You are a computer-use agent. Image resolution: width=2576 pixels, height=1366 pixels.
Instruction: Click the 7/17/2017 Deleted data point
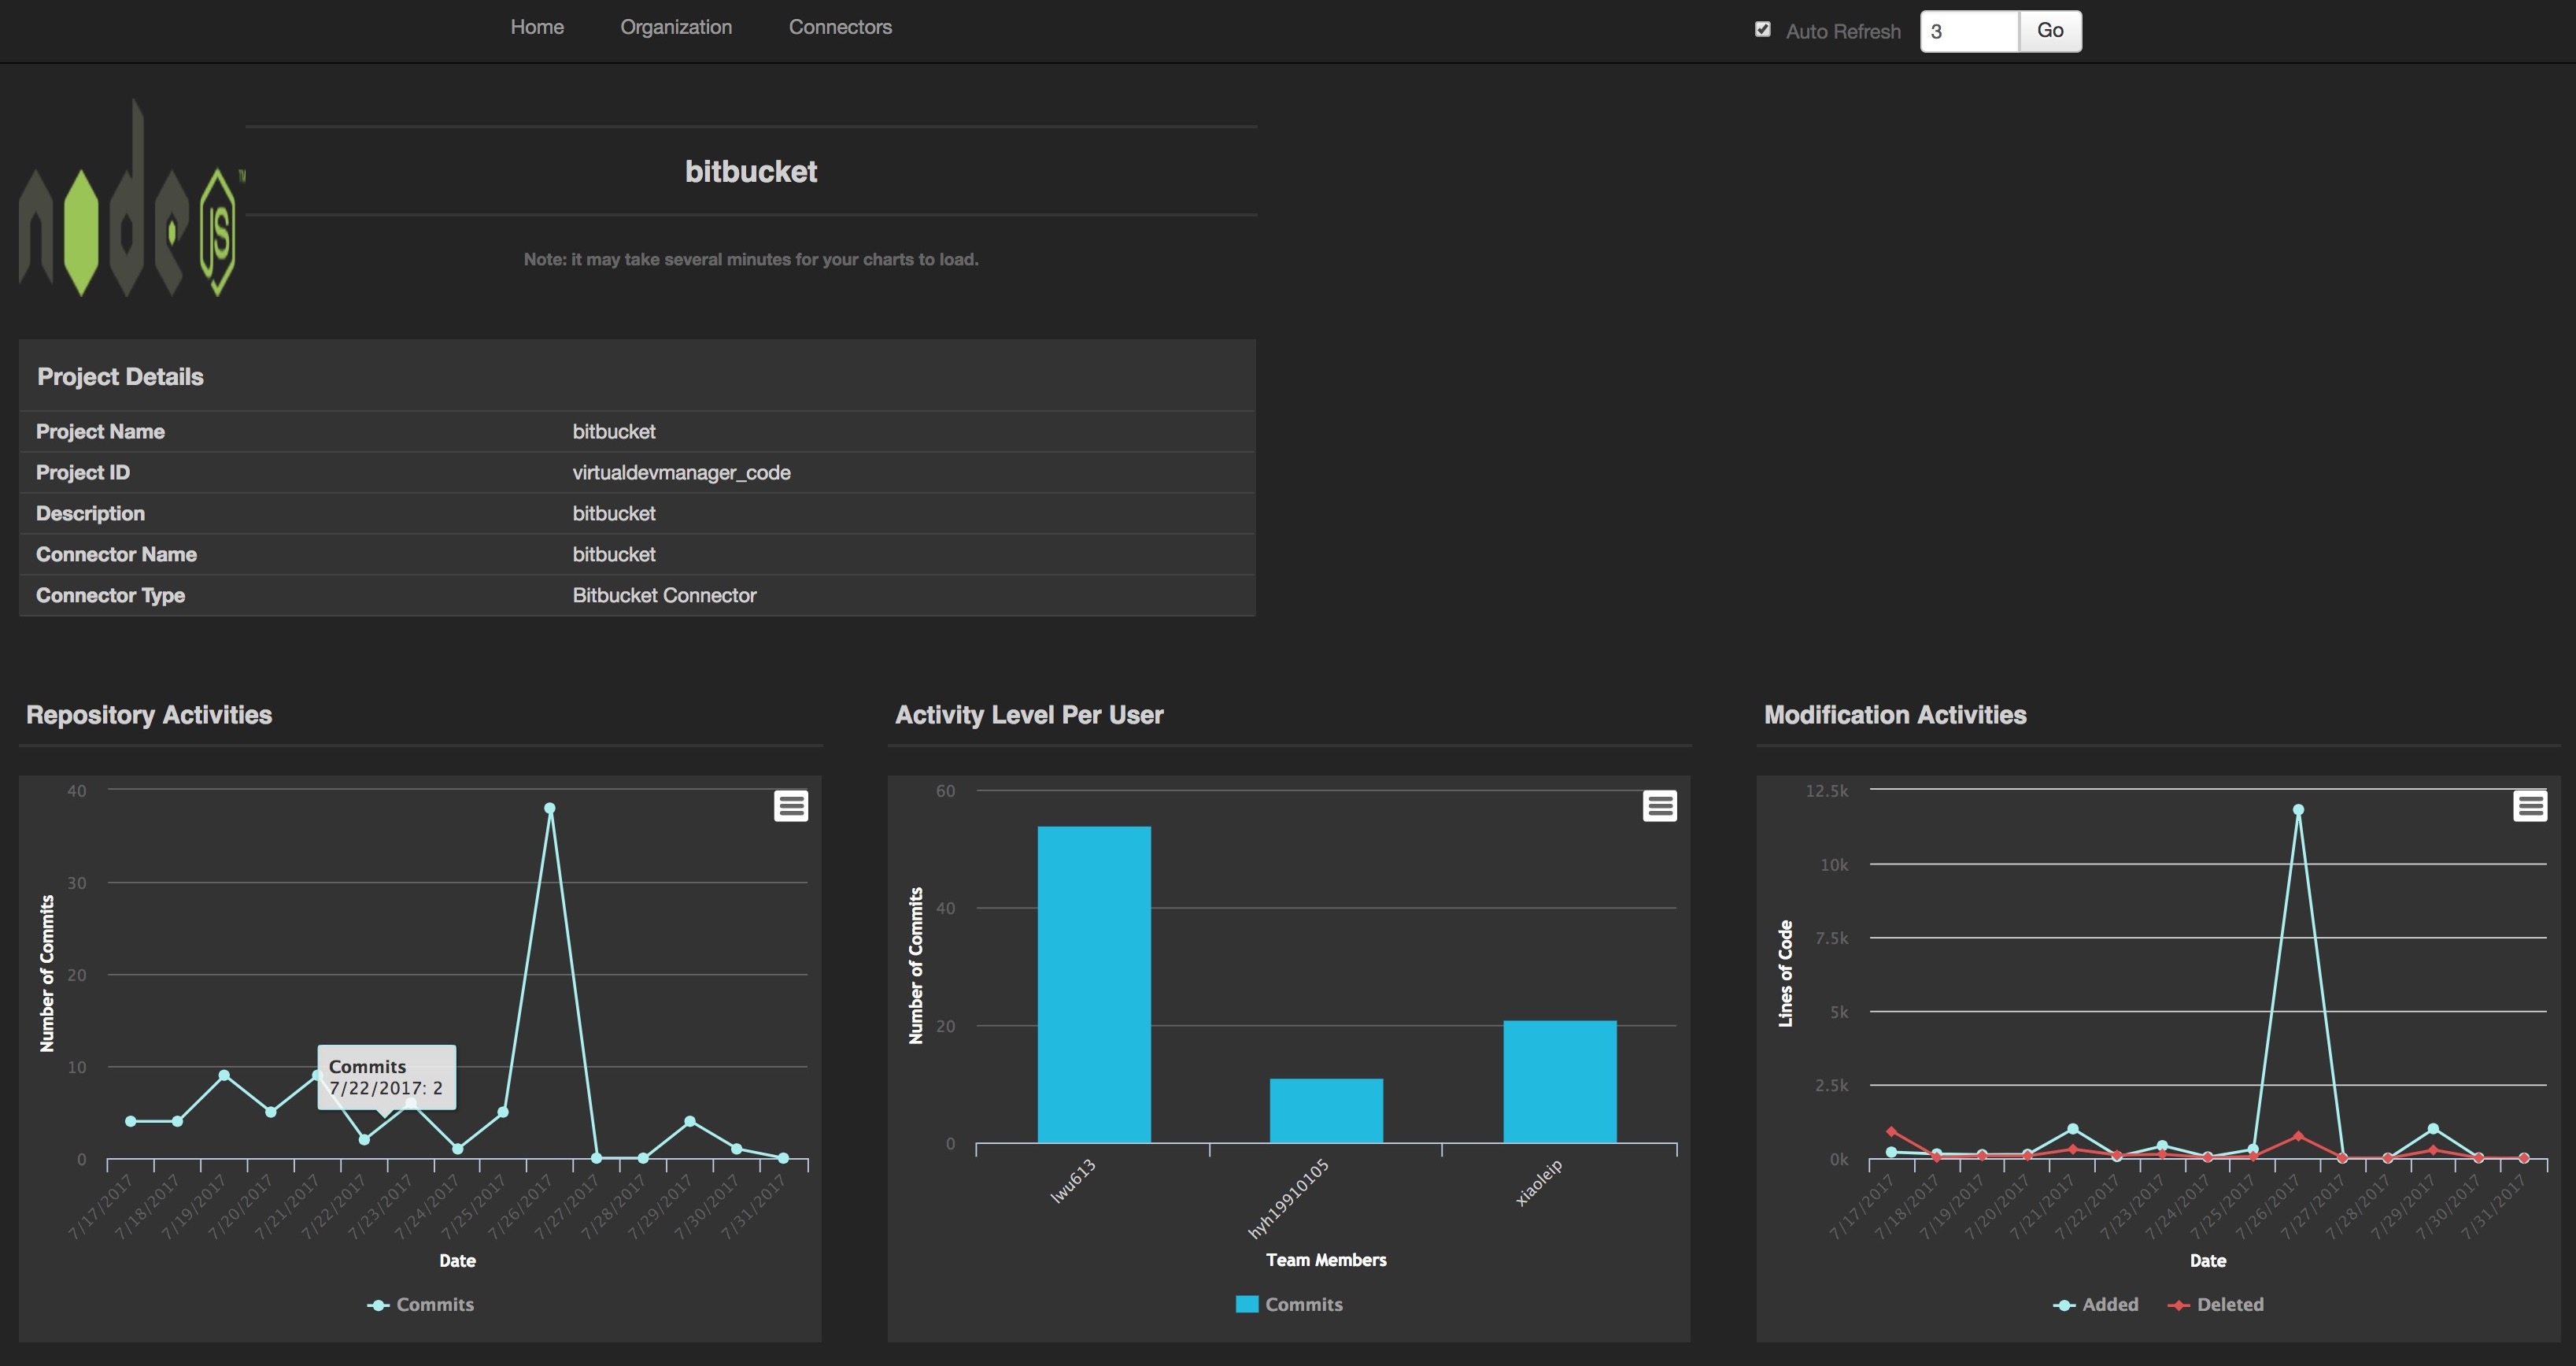(x=1891, y=1131)
